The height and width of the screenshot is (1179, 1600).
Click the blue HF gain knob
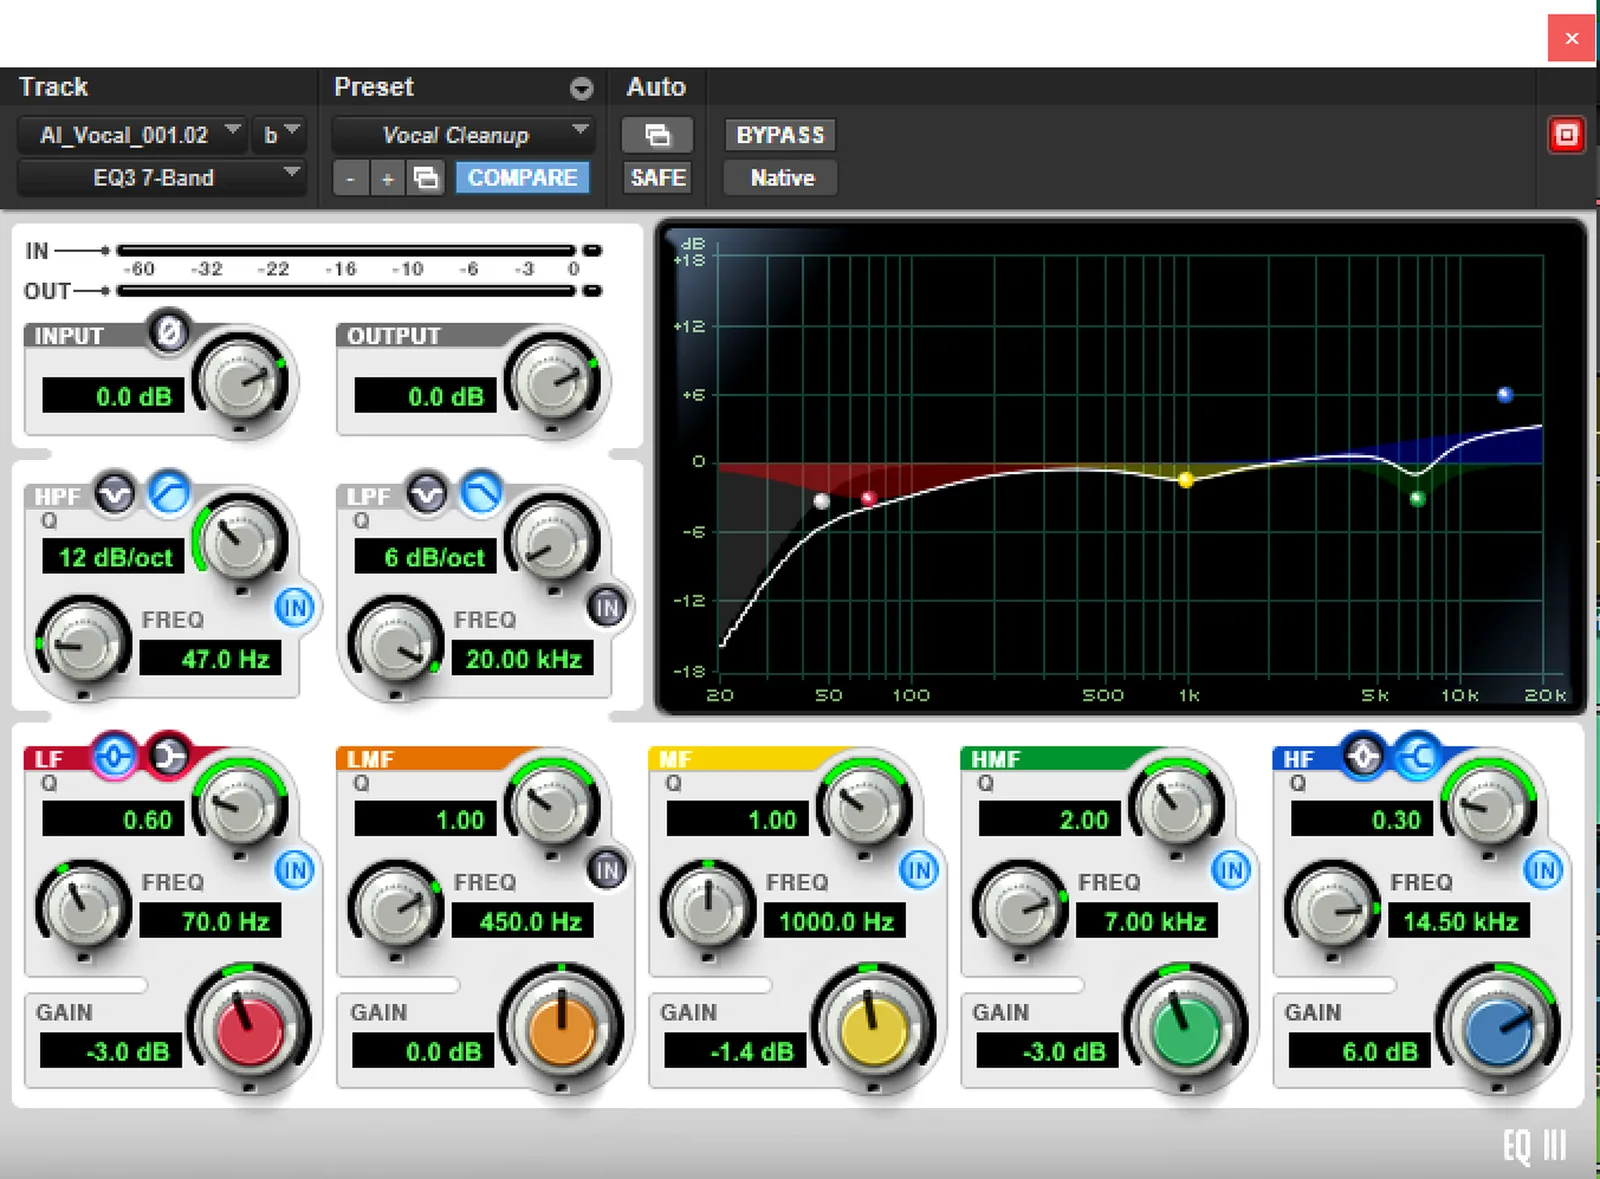pyautogui.click(x=1497, y=1030)
